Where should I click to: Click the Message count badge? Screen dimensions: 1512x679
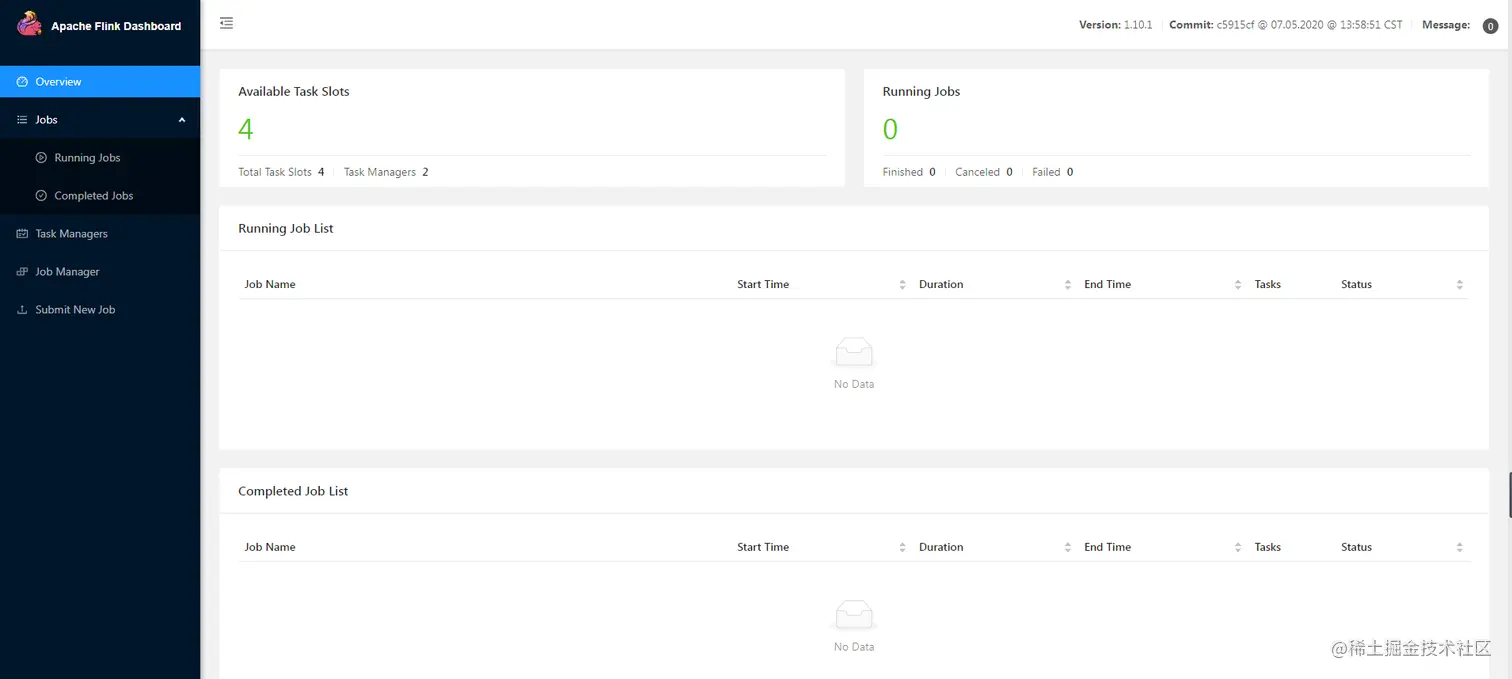point(1490,26)
